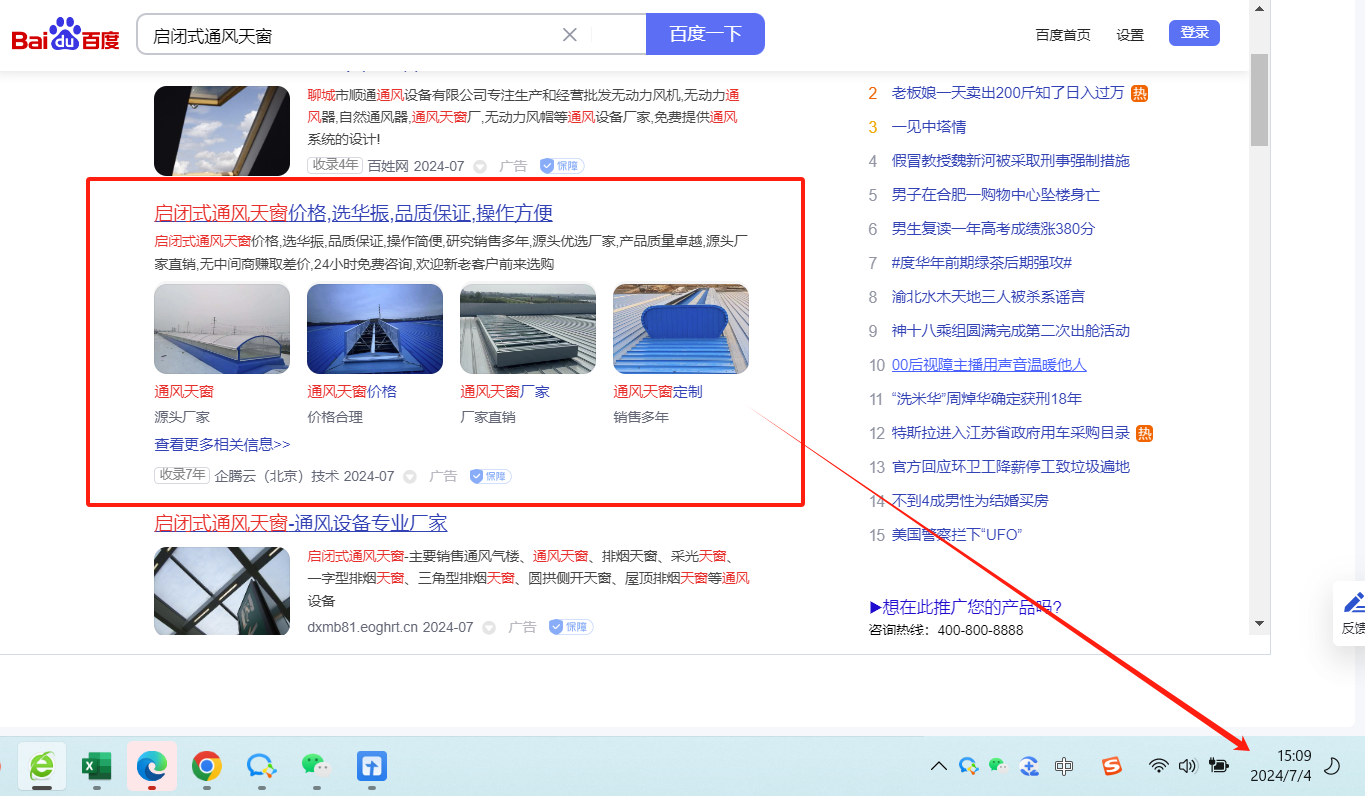This screenshot has width=1365, height=796.
Task: Show hidden tray icons with the chevron
Action: click(938, 766)
